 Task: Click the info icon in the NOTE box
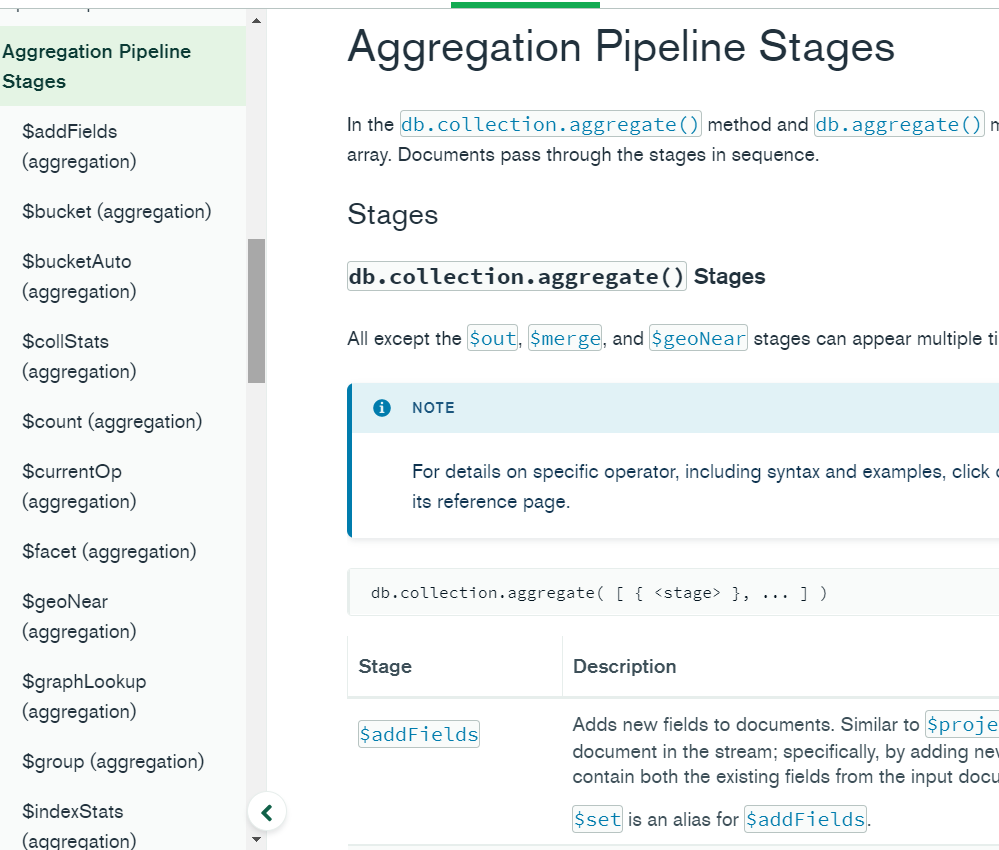point(381,408)
